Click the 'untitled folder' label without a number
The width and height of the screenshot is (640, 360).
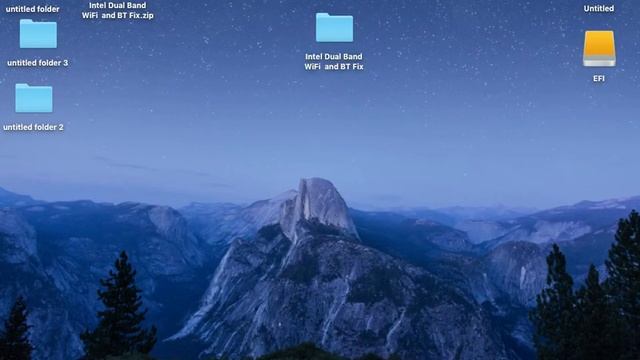(x=33, y=9)
